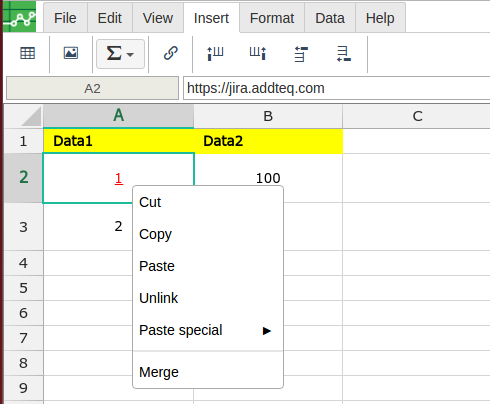Screen dimensions: 490x404
Task: Click insert row above icon
Action: click(301, 54)
